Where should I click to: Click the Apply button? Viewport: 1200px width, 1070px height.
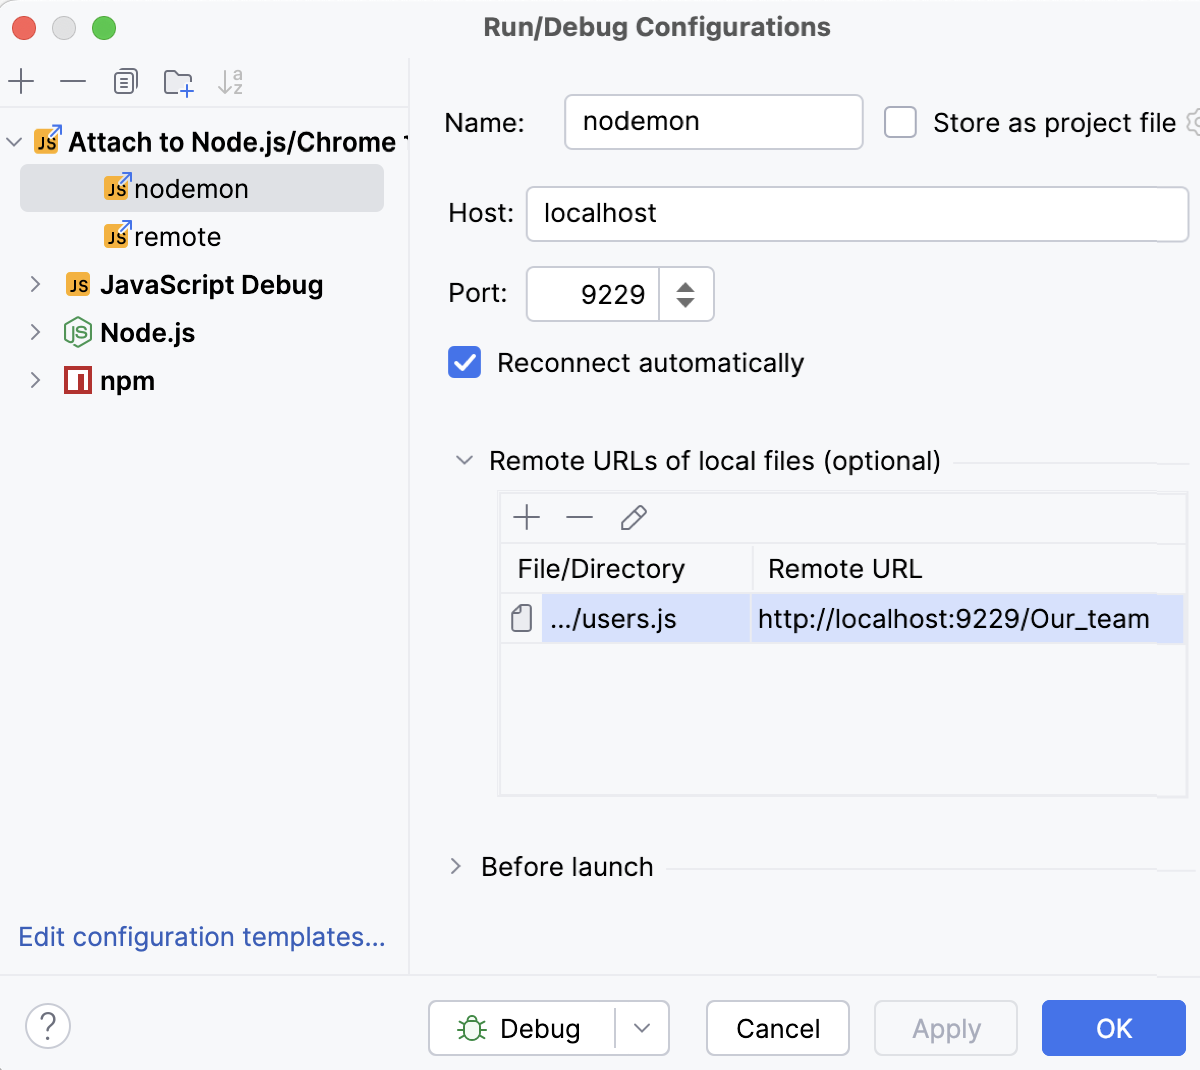coord(945,1028)
